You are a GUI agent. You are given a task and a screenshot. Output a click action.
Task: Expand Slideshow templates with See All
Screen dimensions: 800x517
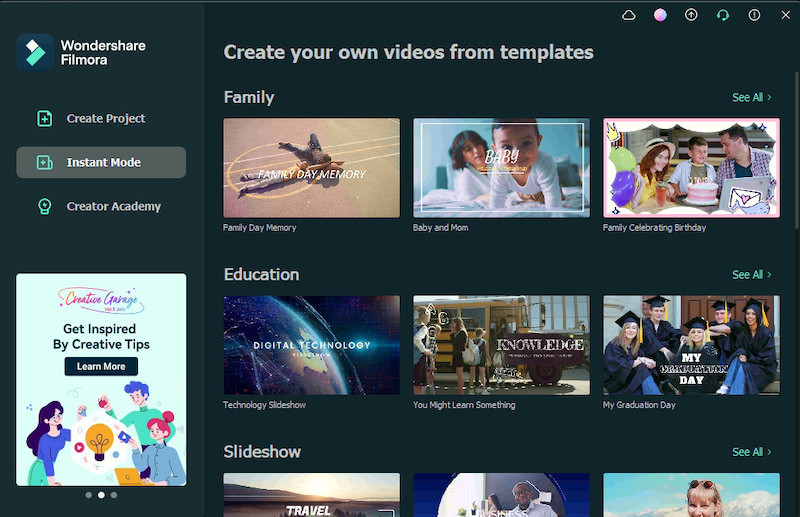[752, 452]
